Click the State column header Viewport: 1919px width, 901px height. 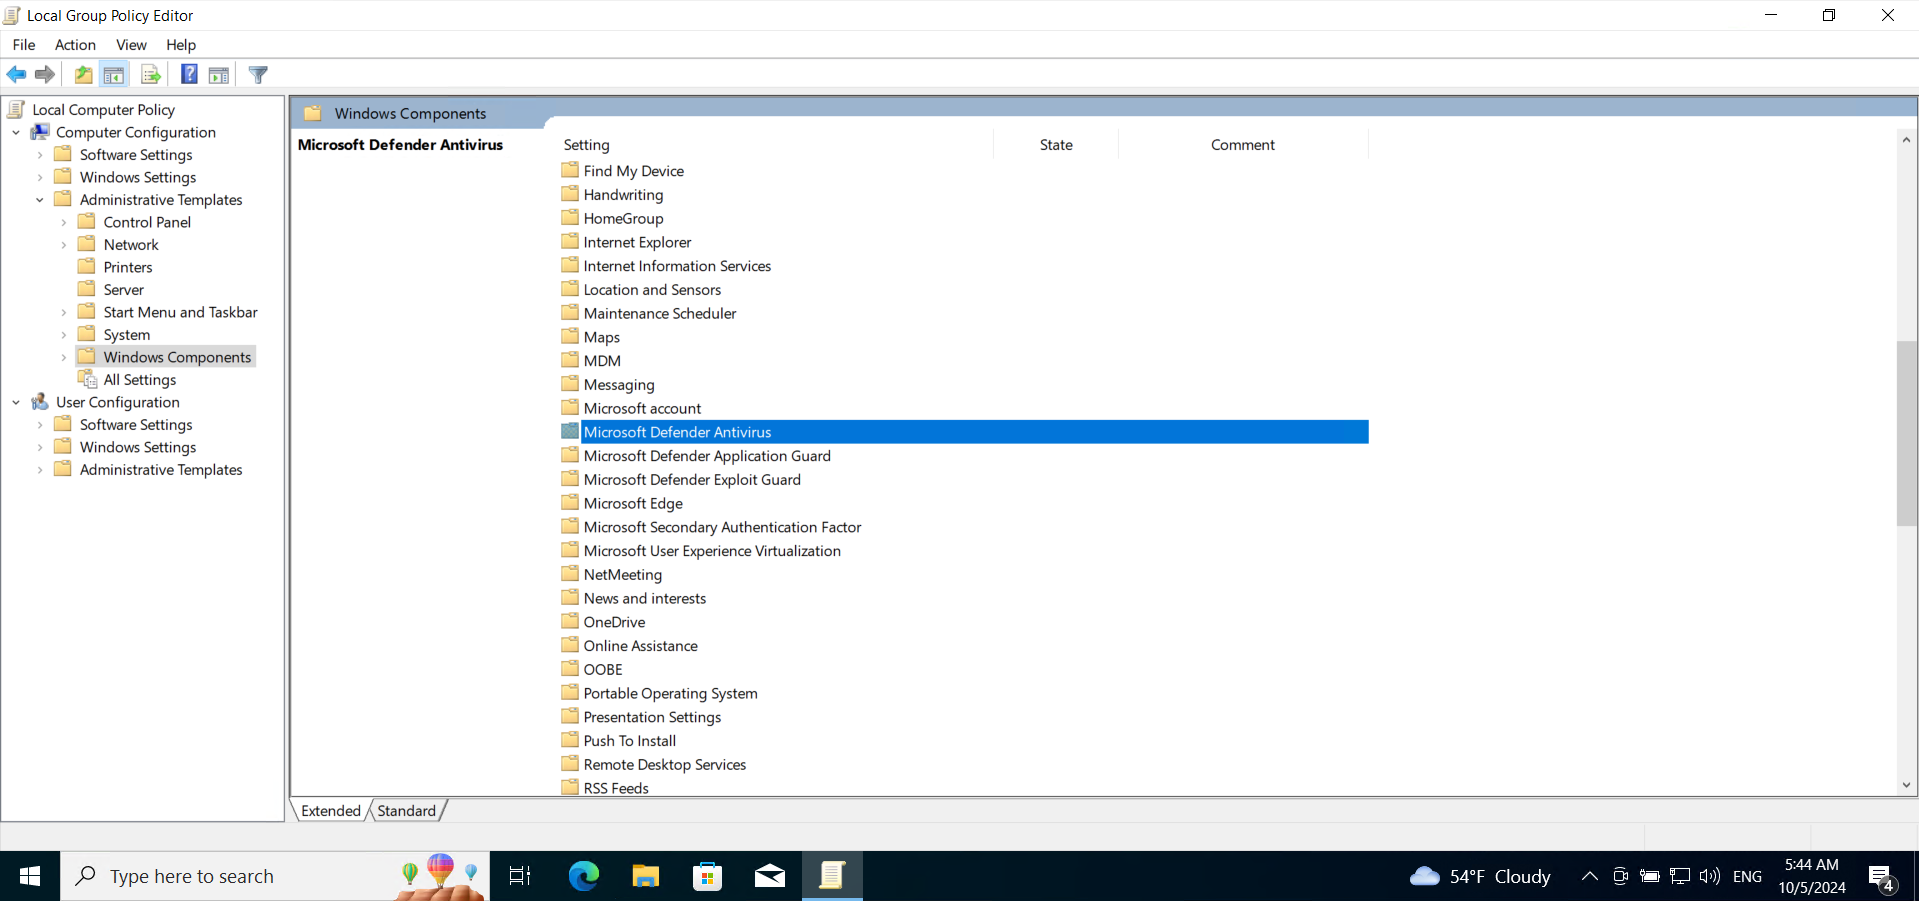pos(1056,145)
